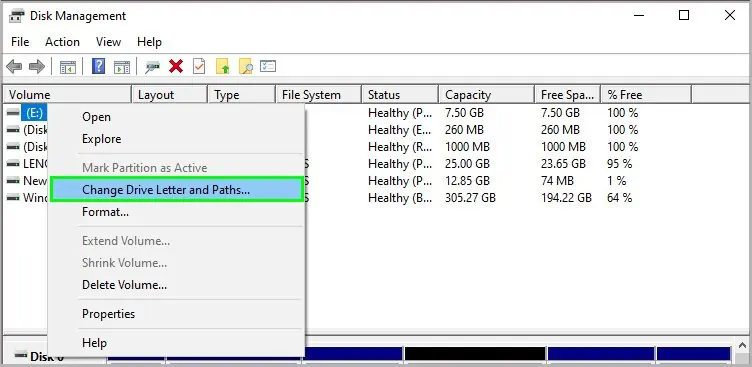Screen dimensions: 752x367
Task: Click the 12.85 GB capacity cell
Action: coord(468,181)
